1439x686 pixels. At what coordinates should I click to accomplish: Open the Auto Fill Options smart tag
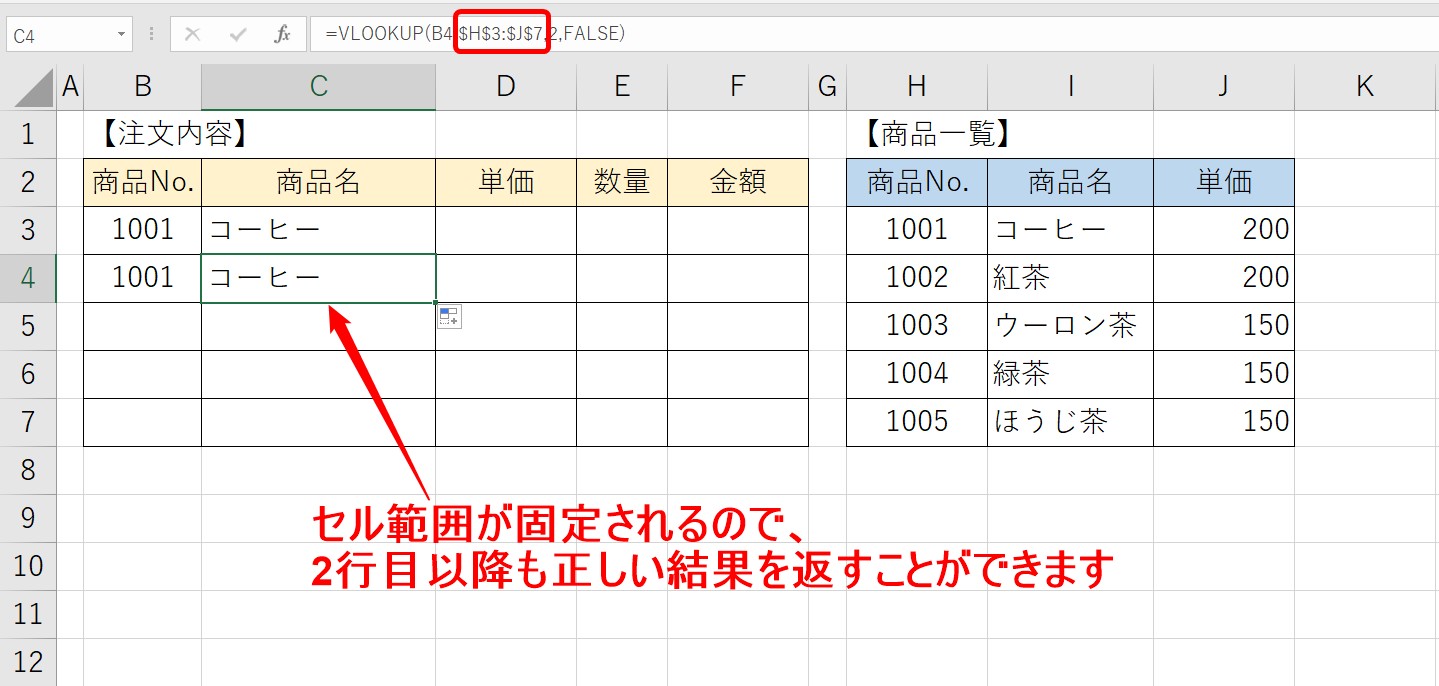tap(450, 316)
